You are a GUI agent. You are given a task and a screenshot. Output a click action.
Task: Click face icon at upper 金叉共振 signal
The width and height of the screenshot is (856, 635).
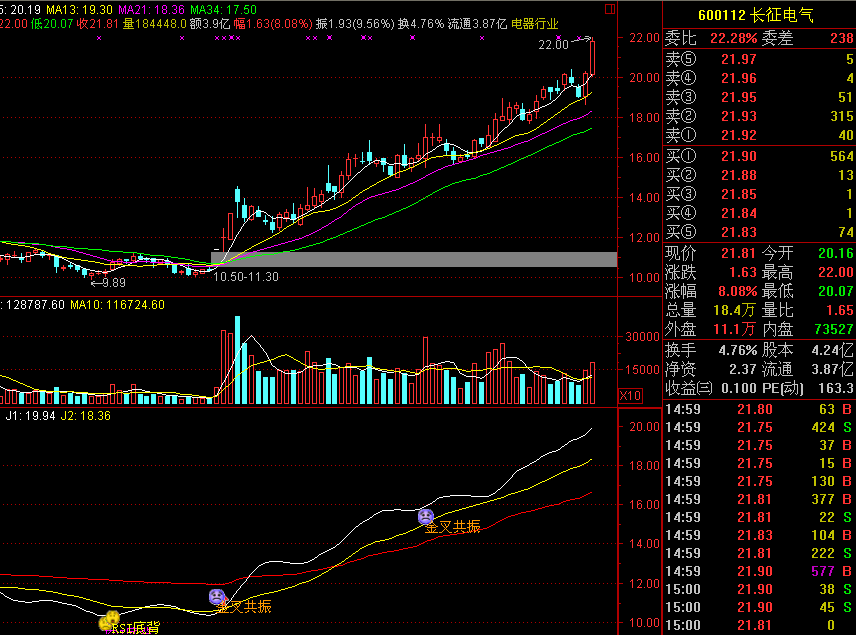pyautogui.click(x=426, y=516)
